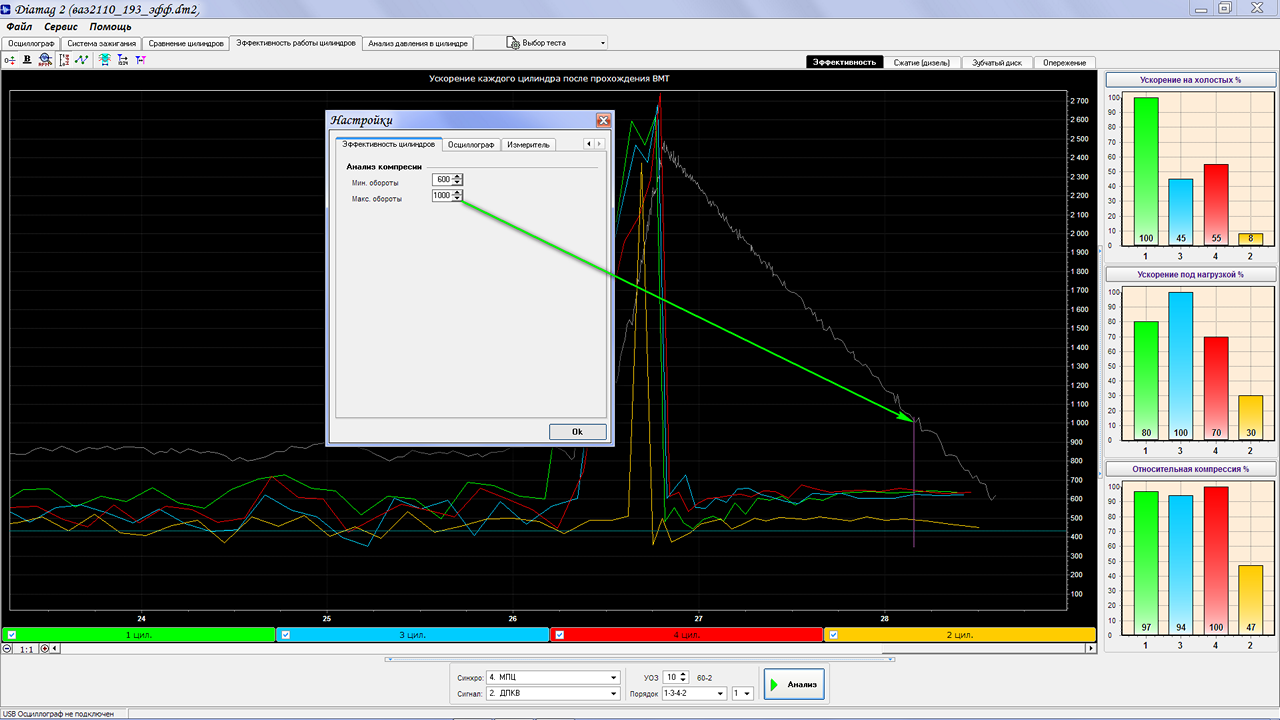
Task: Click the green play icon on the Анализ button
Action: pyautogui.click(x=774, y=685)
